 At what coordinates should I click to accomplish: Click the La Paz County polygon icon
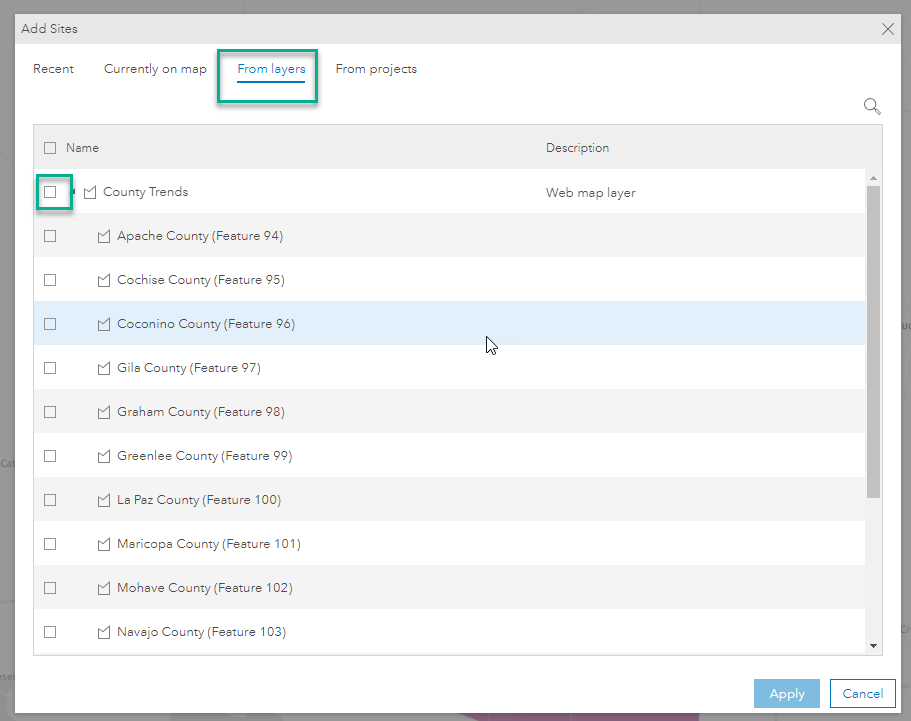coord(104,500)
